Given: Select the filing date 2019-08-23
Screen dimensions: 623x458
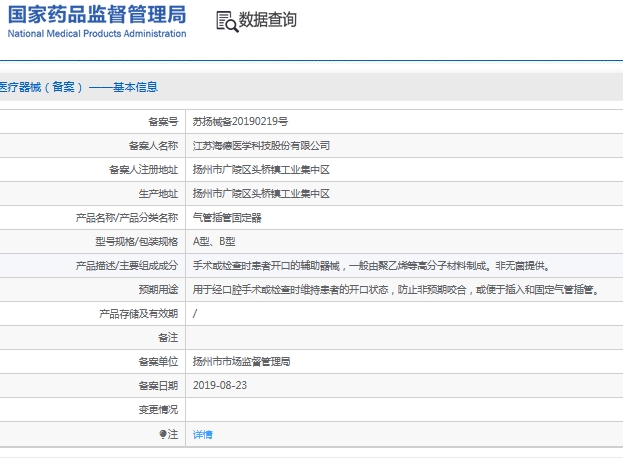Looking at the screenshot, I should [x=220, y=385].
